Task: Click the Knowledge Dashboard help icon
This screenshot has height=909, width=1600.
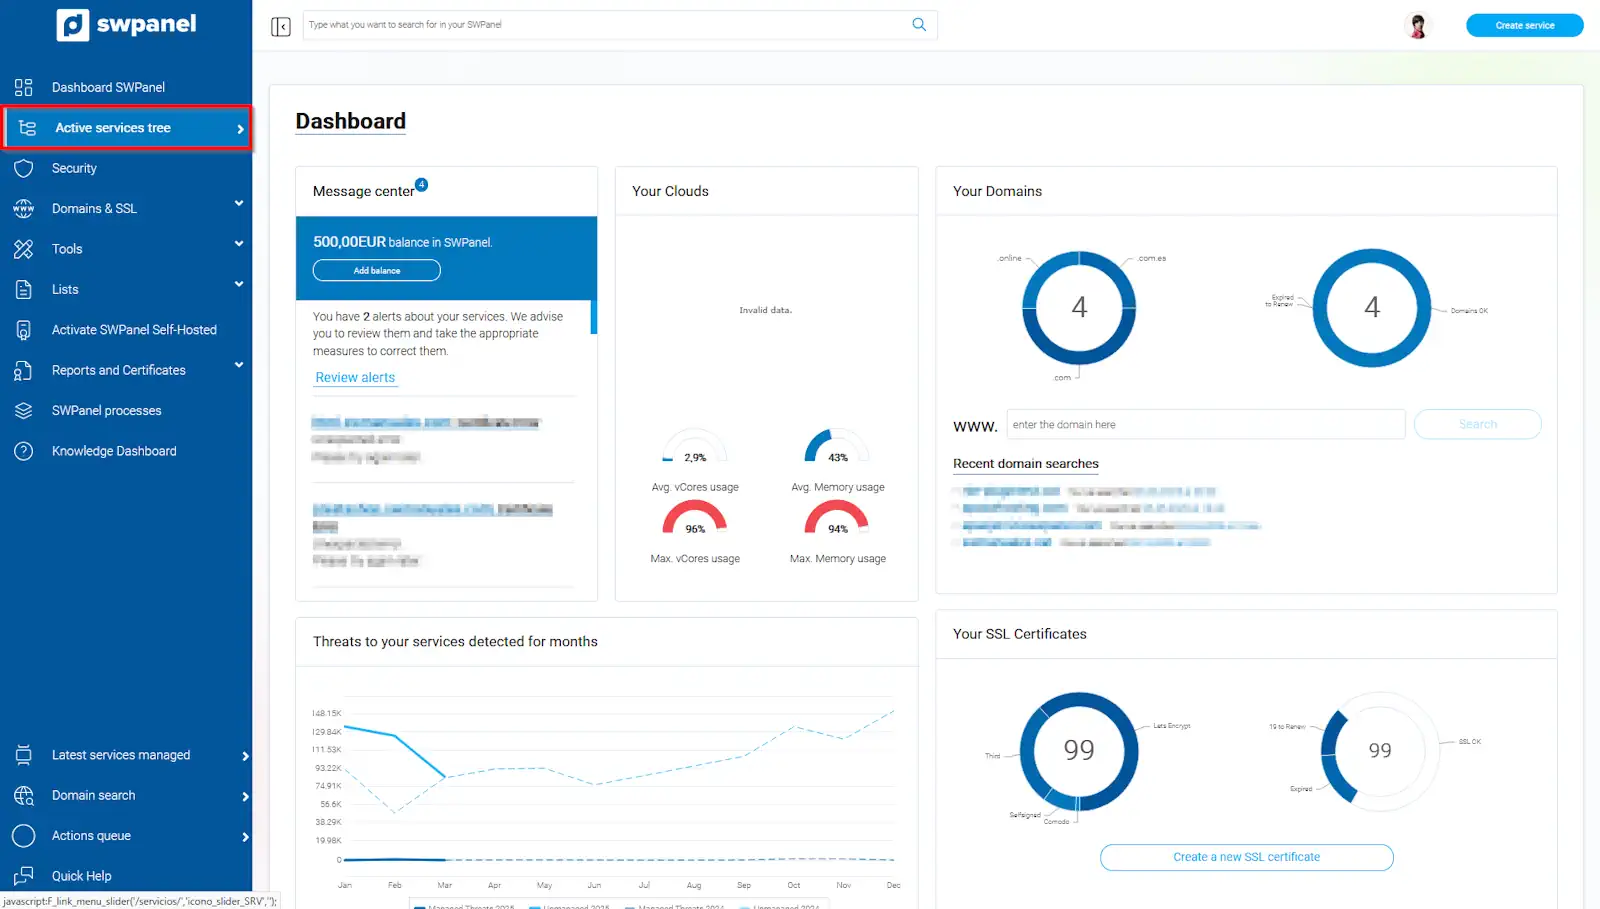Action: pyautogui.click(x=24, y=451)
